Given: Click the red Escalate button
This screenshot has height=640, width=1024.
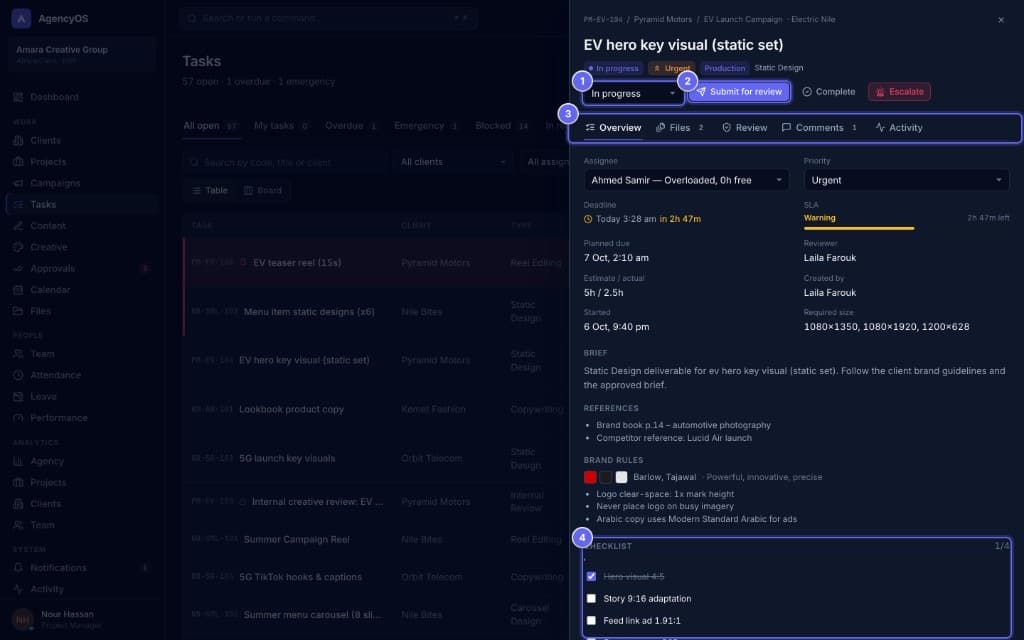Looking at the screenshot, I should 899,92.
